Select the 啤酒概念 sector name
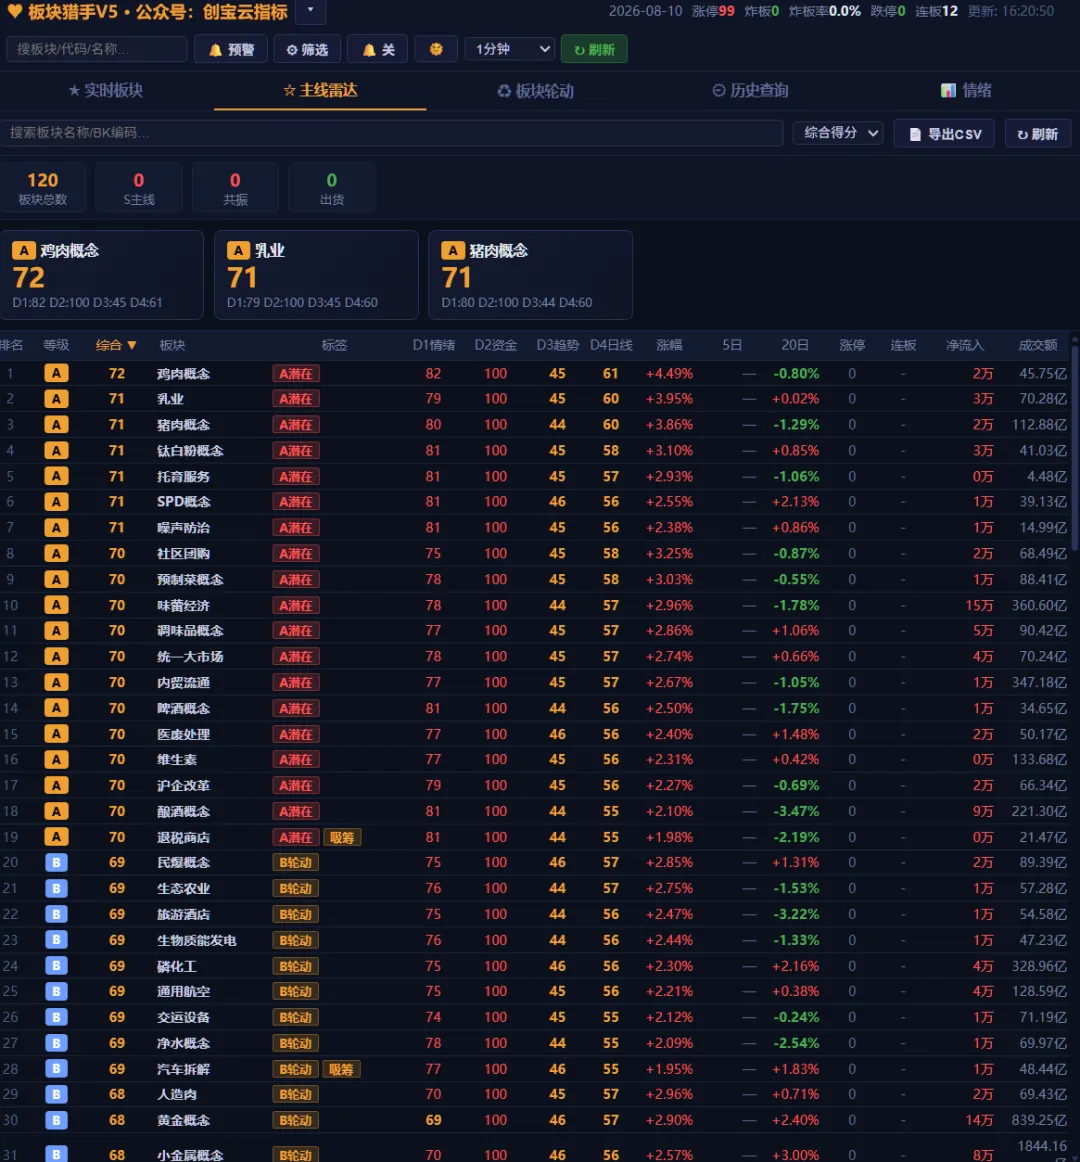Image resolution: width=1080 pixels, height=1162 pixels. (x=184, y=708)
